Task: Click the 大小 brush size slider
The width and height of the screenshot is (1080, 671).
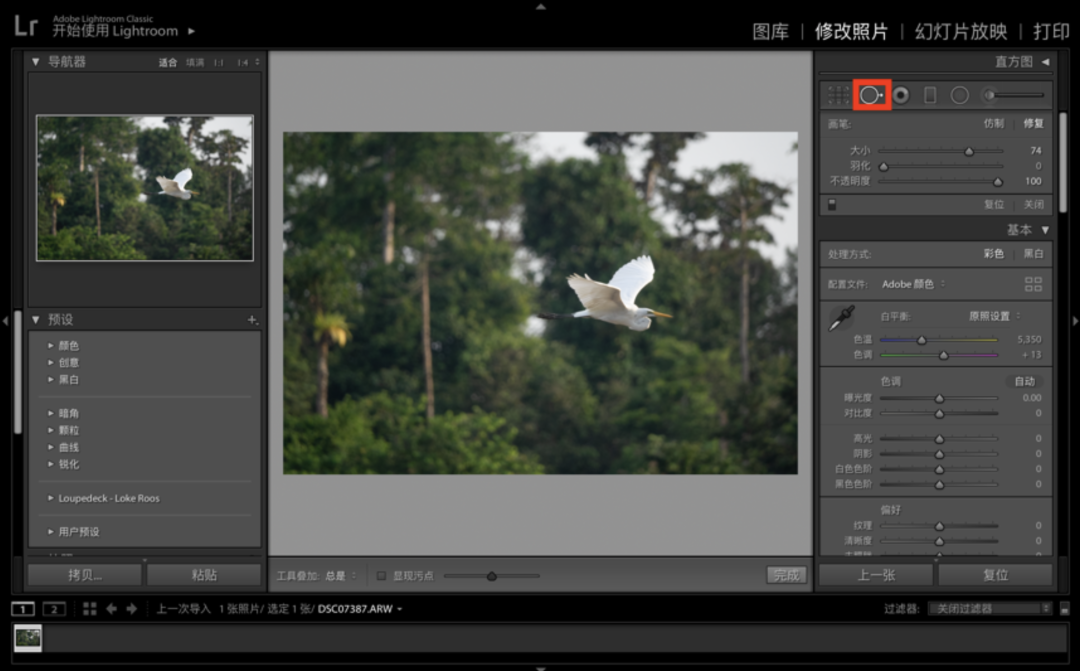Action: coord(940,151)
